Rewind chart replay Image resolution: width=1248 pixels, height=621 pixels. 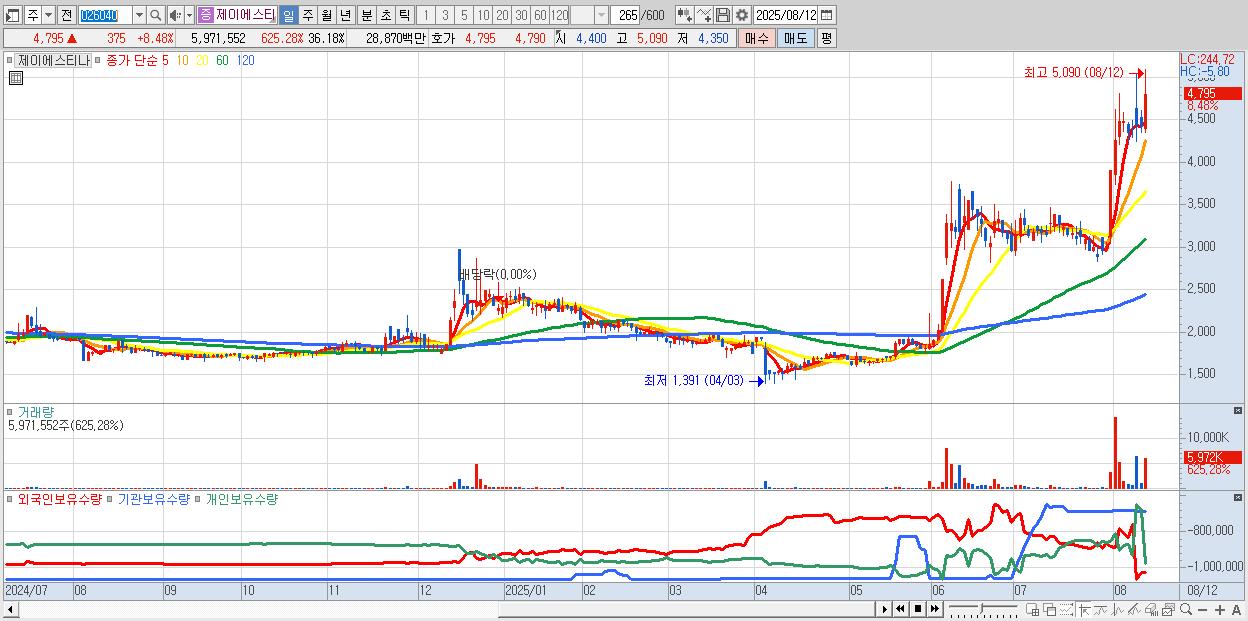[900, 609]
